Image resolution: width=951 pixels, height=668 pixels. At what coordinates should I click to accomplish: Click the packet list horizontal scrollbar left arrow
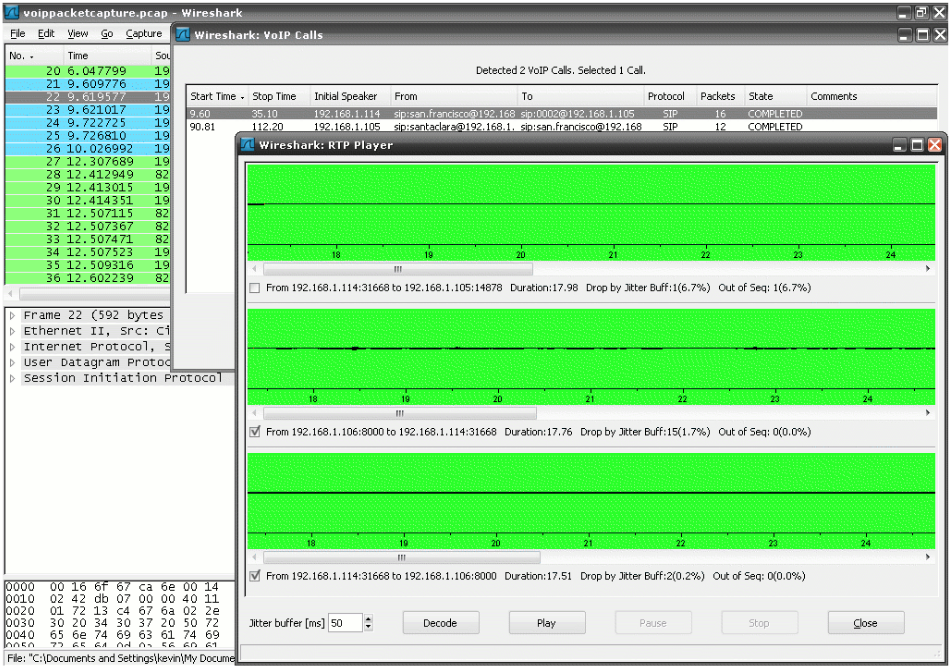click(x=10, y=294)
